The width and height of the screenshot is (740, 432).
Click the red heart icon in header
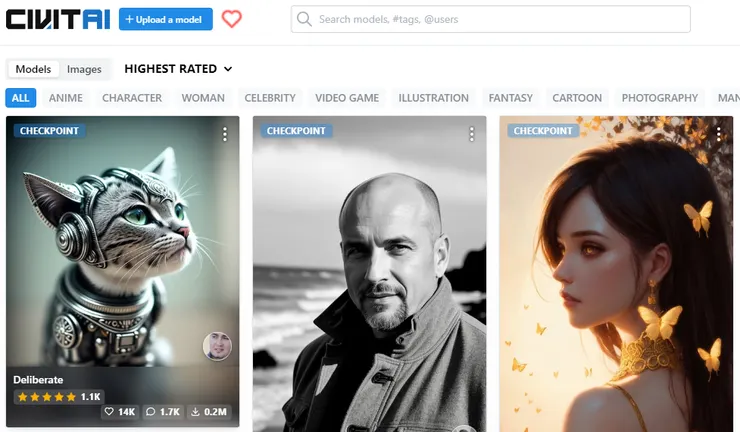232,19
